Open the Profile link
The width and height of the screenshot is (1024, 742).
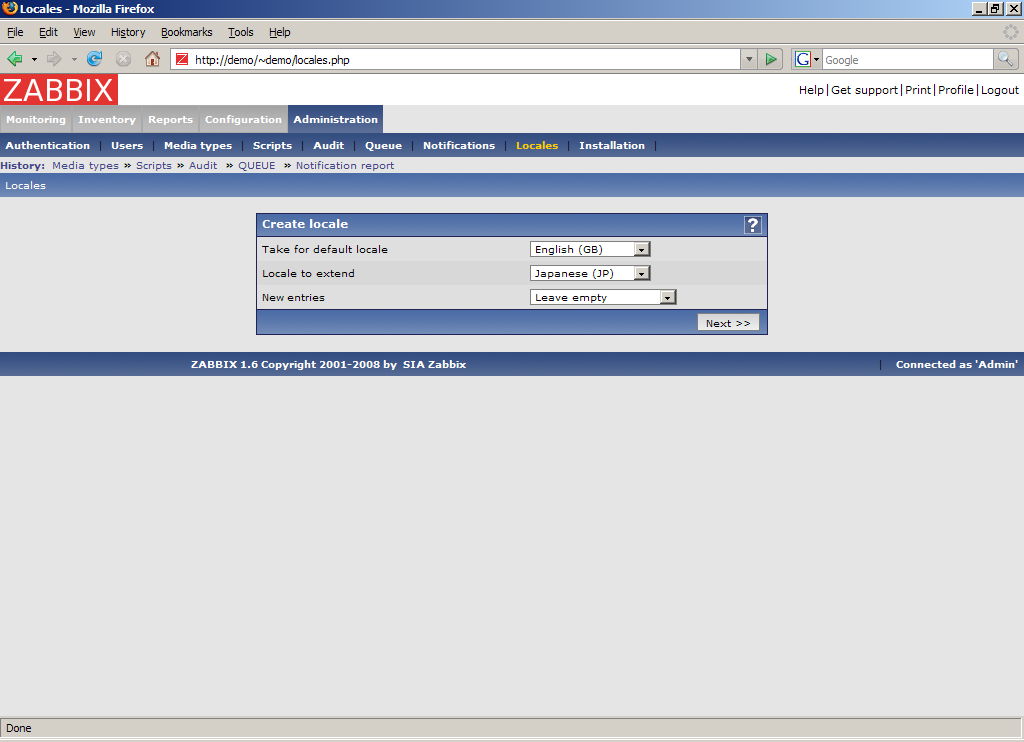click(955, 90)
